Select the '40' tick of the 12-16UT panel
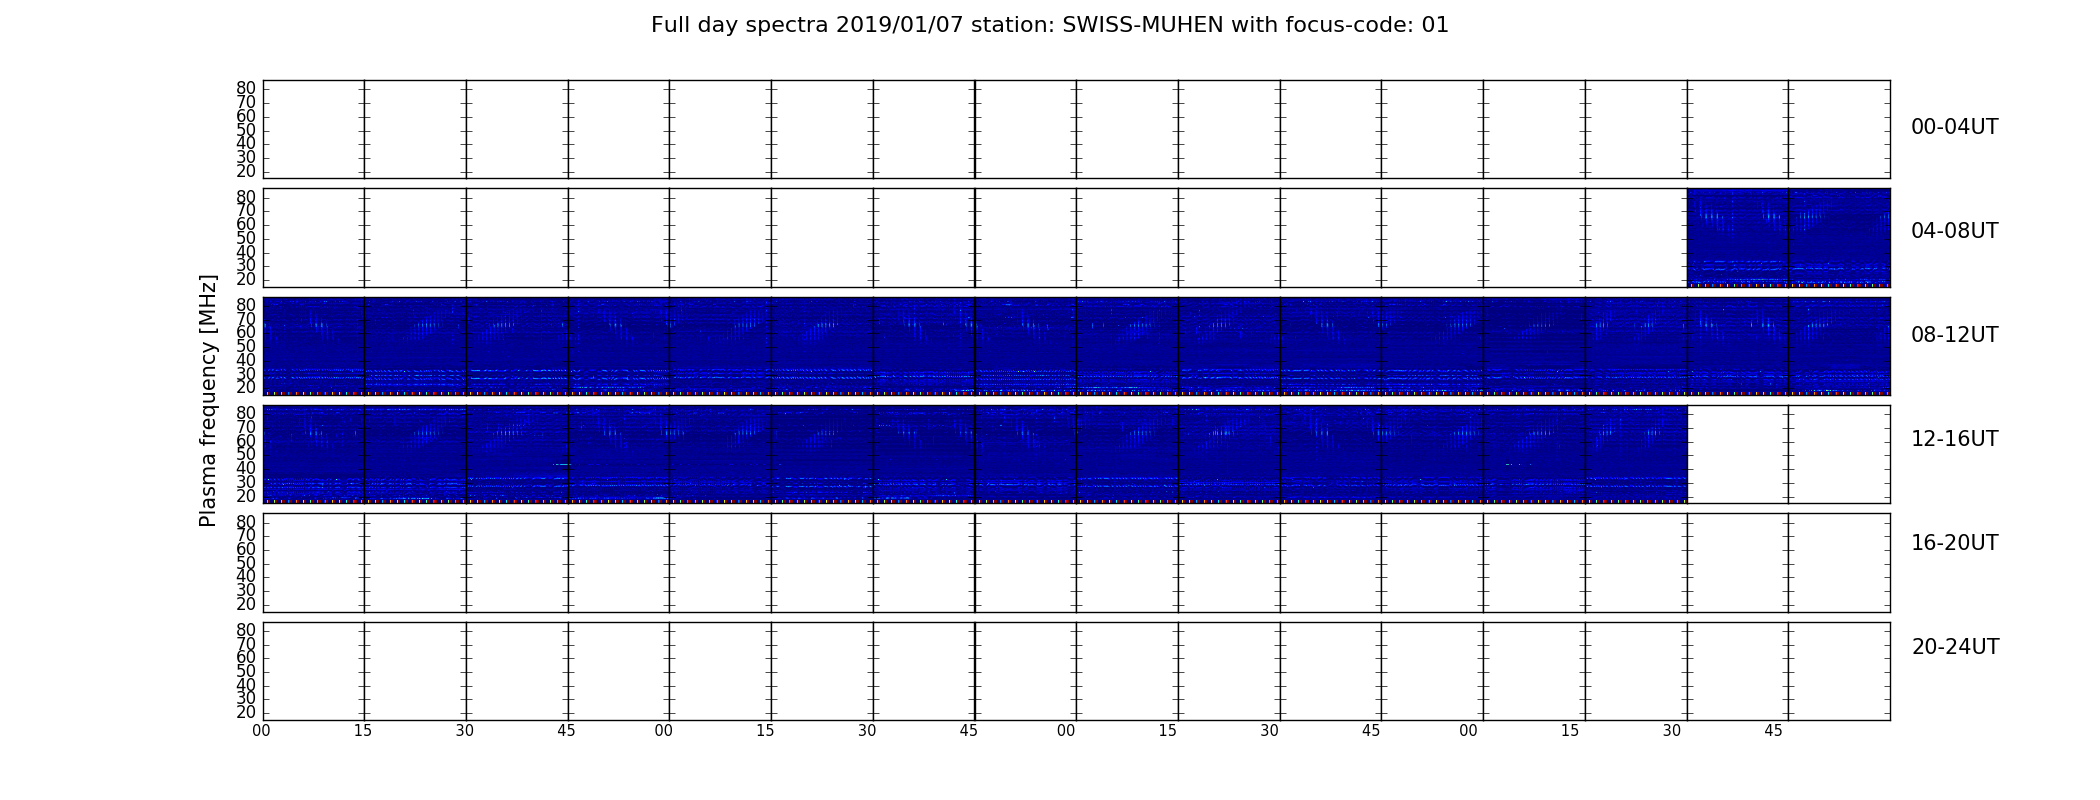This screenshot has width=2100, height=800. click(x=246, y=468)
